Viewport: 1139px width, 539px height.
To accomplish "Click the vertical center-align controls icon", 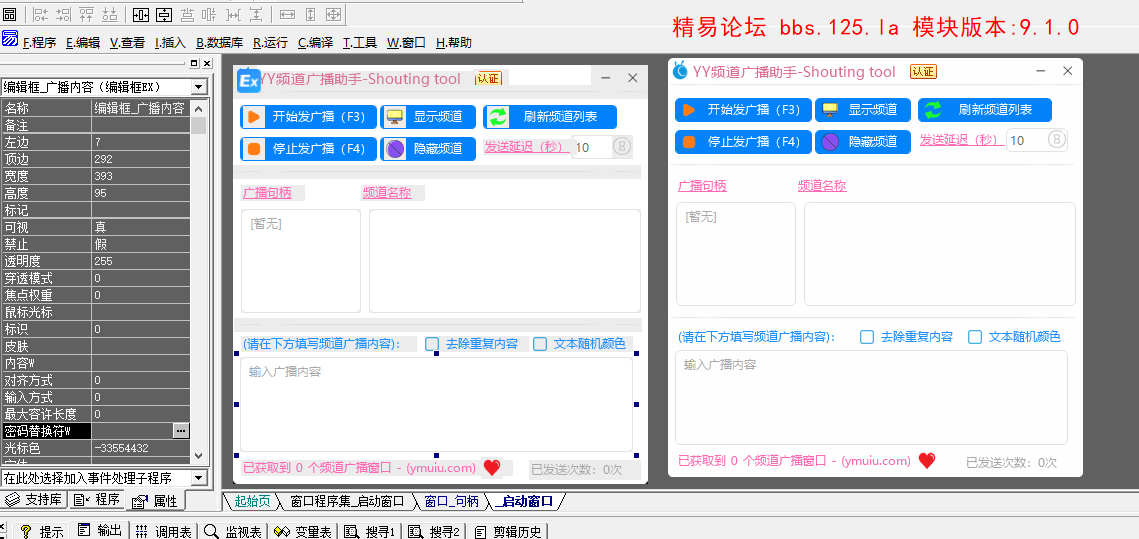I will click(x=209, y=14).
